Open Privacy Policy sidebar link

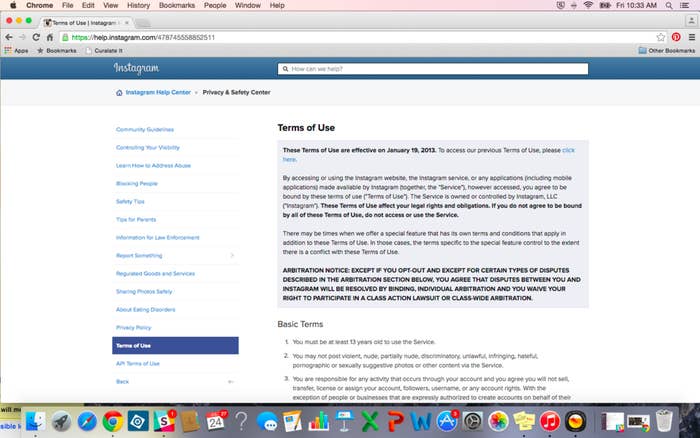coord(133,327)
